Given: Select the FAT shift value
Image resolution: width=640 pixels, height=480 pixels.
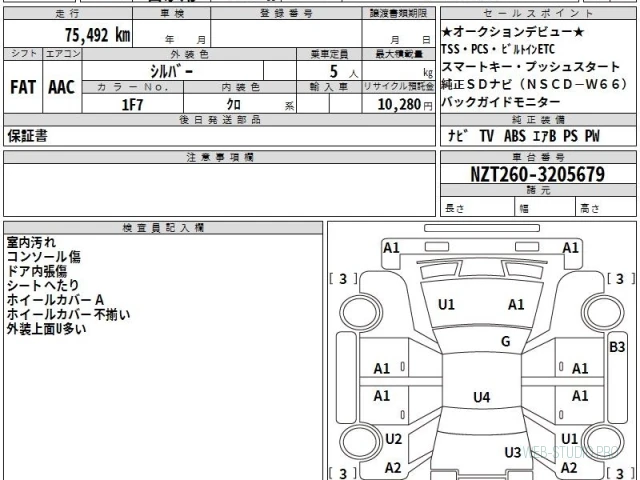Looking at the screenshot, I should pos(23,87).
